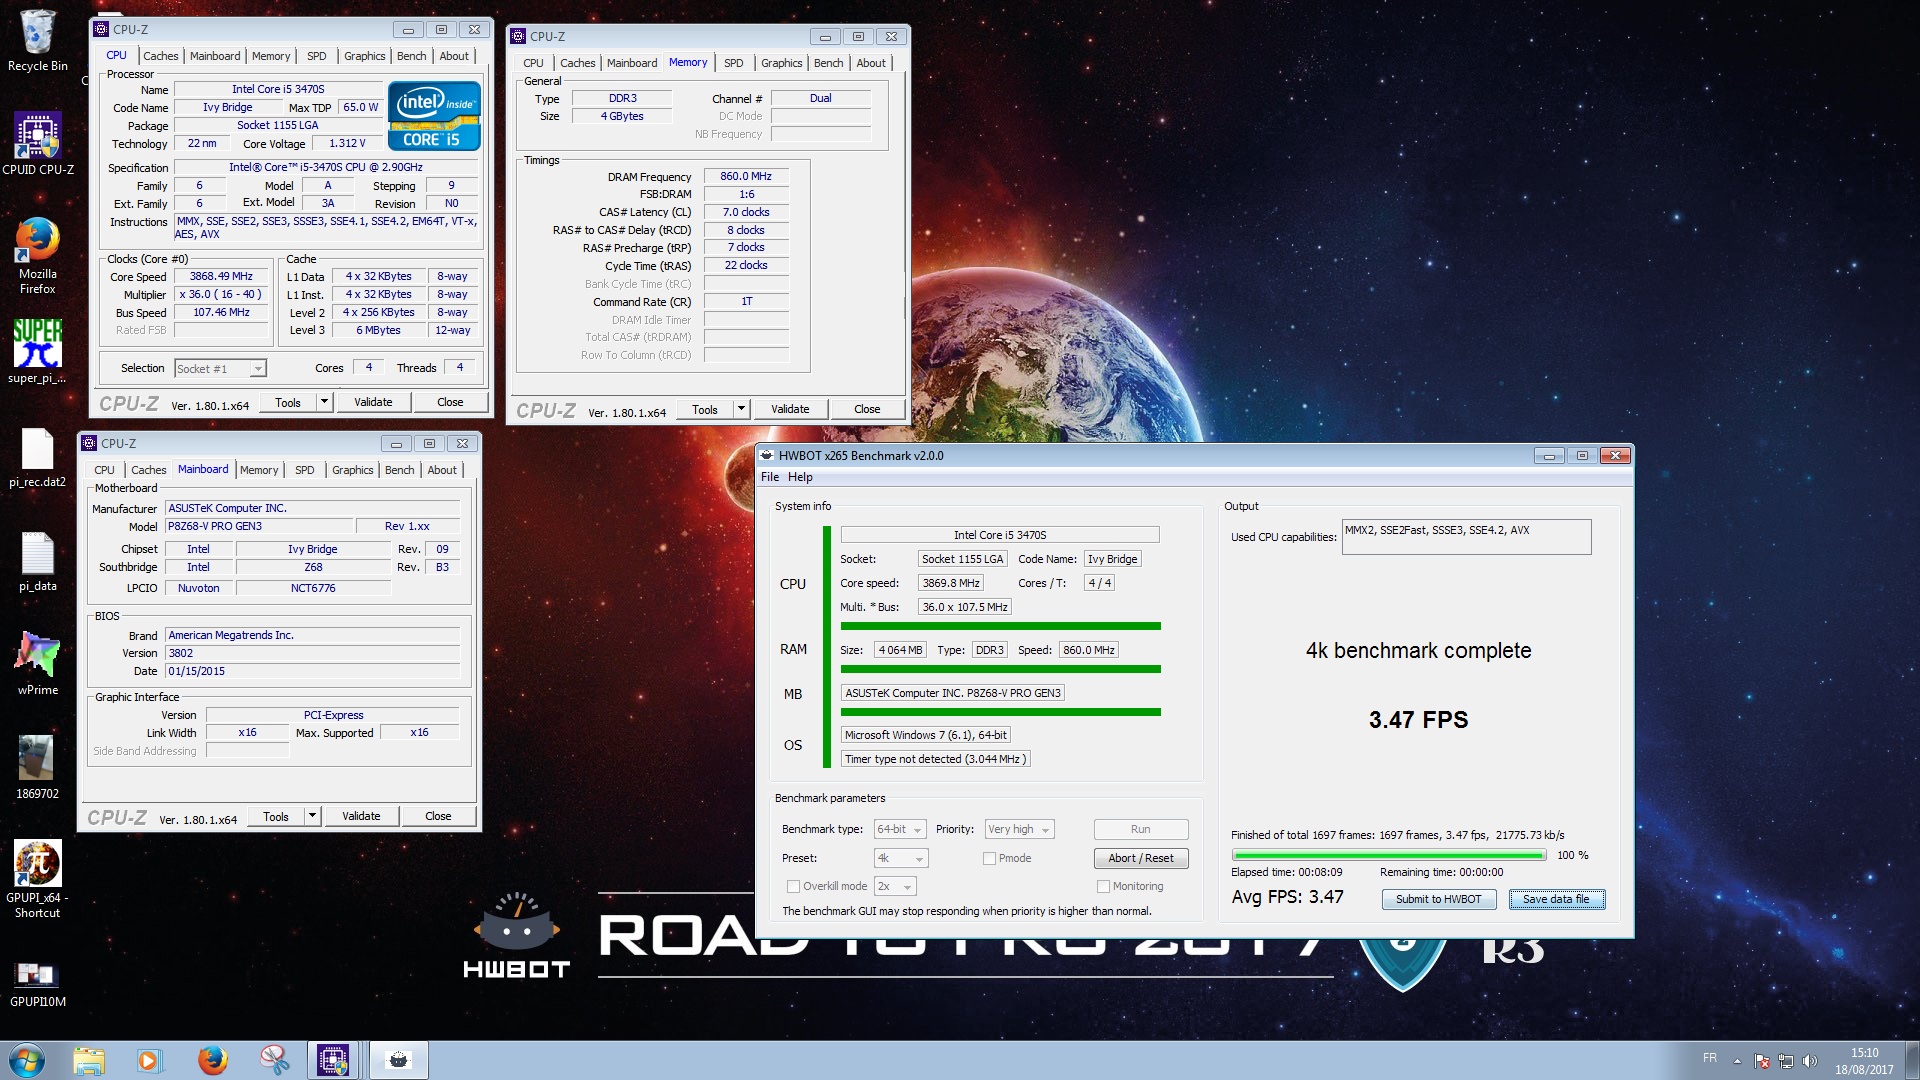Viewport: 1920px width, 1080px height.
Task: Click HWBOT x265 taskbar button
Action: 398,1060
